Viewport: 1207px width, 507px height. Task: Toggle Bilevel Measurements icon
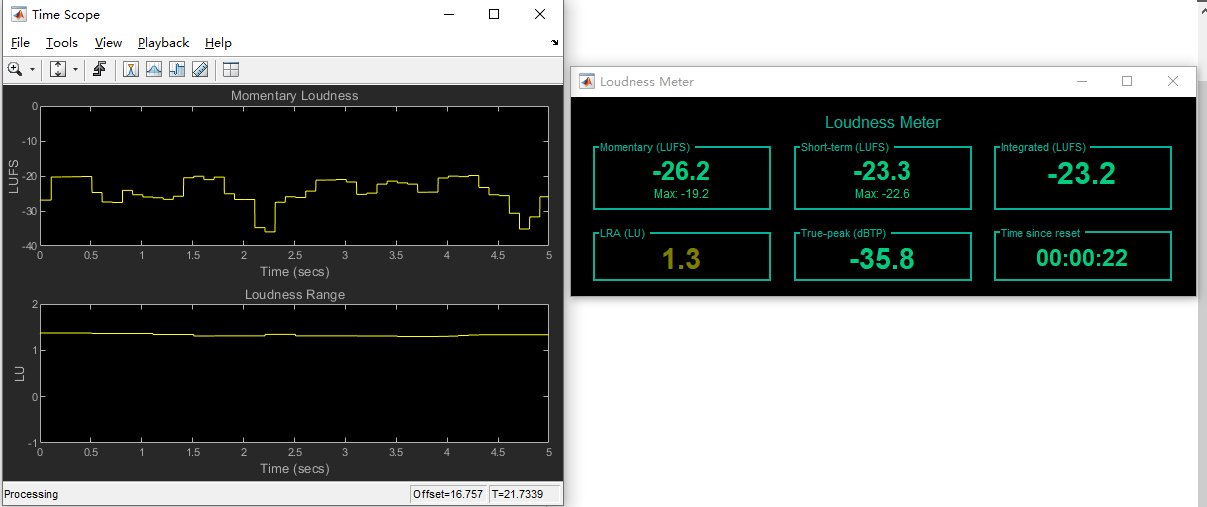coord(177,69)
